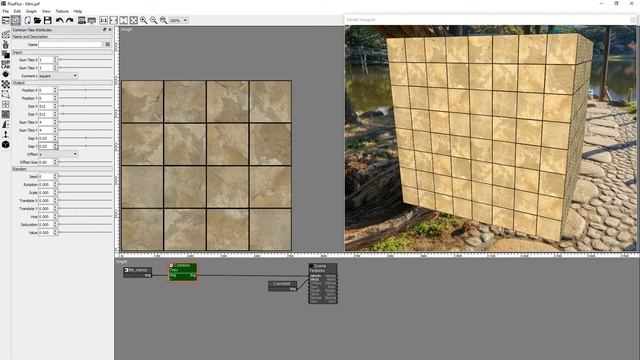The height and width of the screenshot is (360, 640).
Task: Select the four-squares grid icon in left sidebar
Action: (6, 104)
